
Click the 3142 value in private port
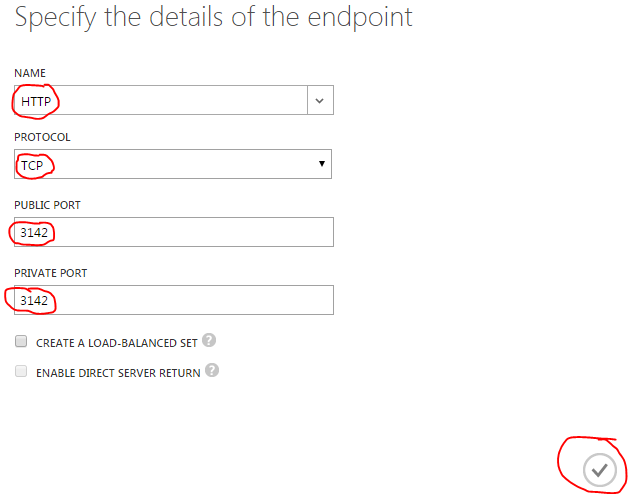34,301
